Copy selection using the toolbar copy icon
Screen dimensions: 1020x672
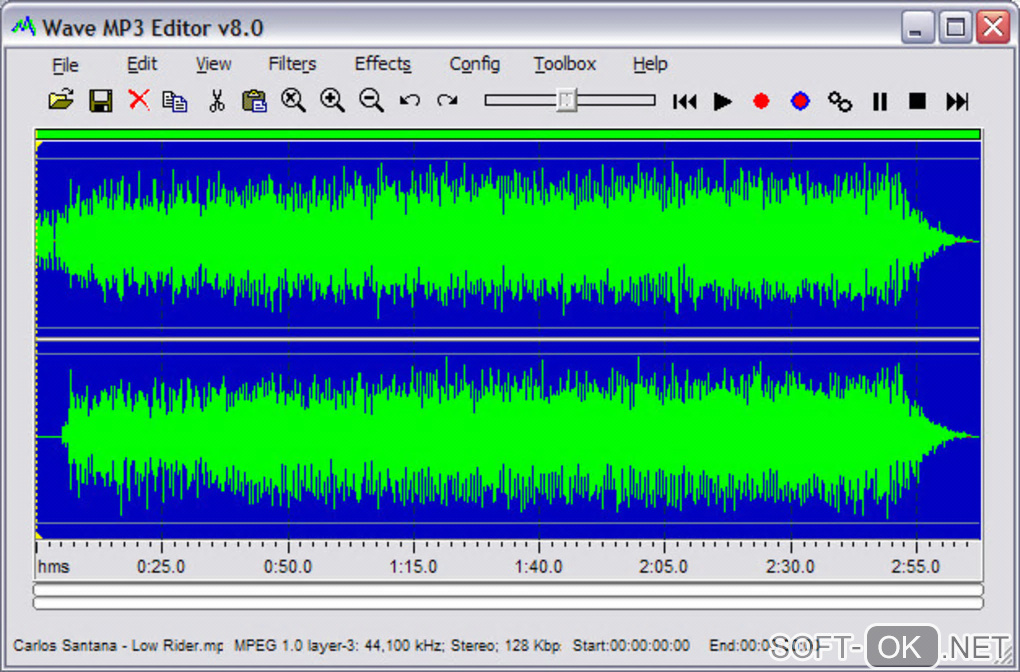[x=175, y=101]
